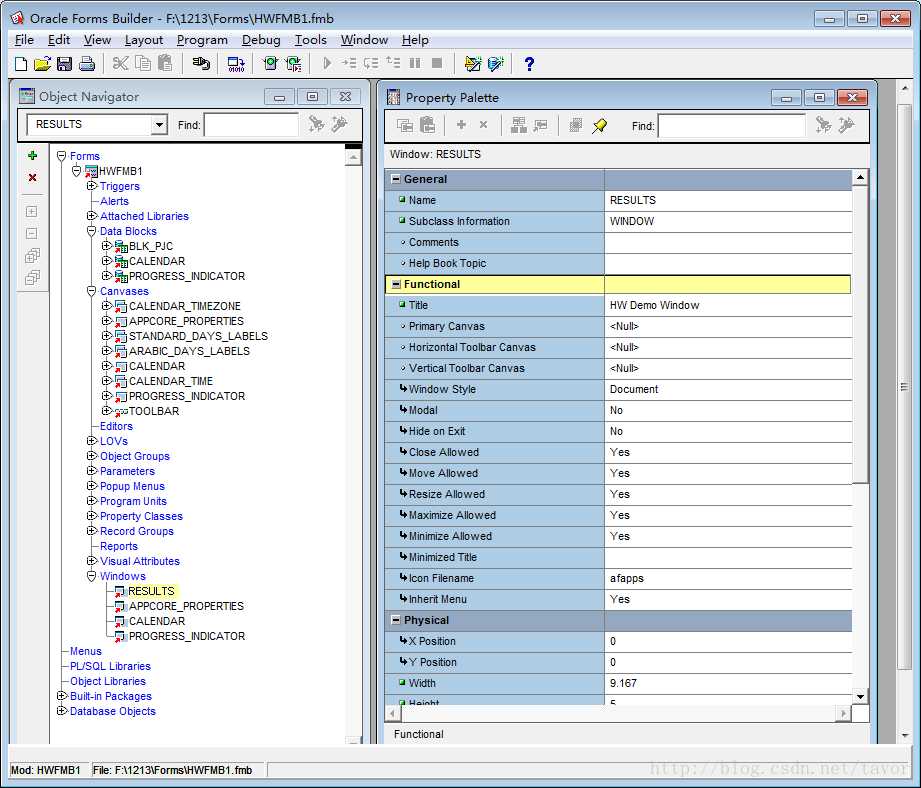Screen dimensions: 921x788
Task: Click the Cut scissors toolbar icon
Action: 120,63
